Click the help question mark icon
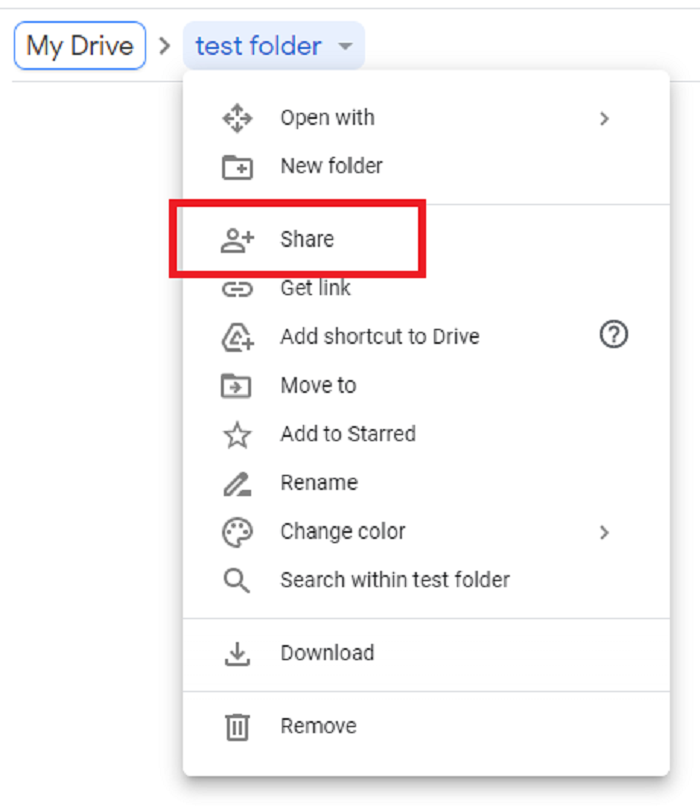700x808 pixels. click(x=613, y=336)
